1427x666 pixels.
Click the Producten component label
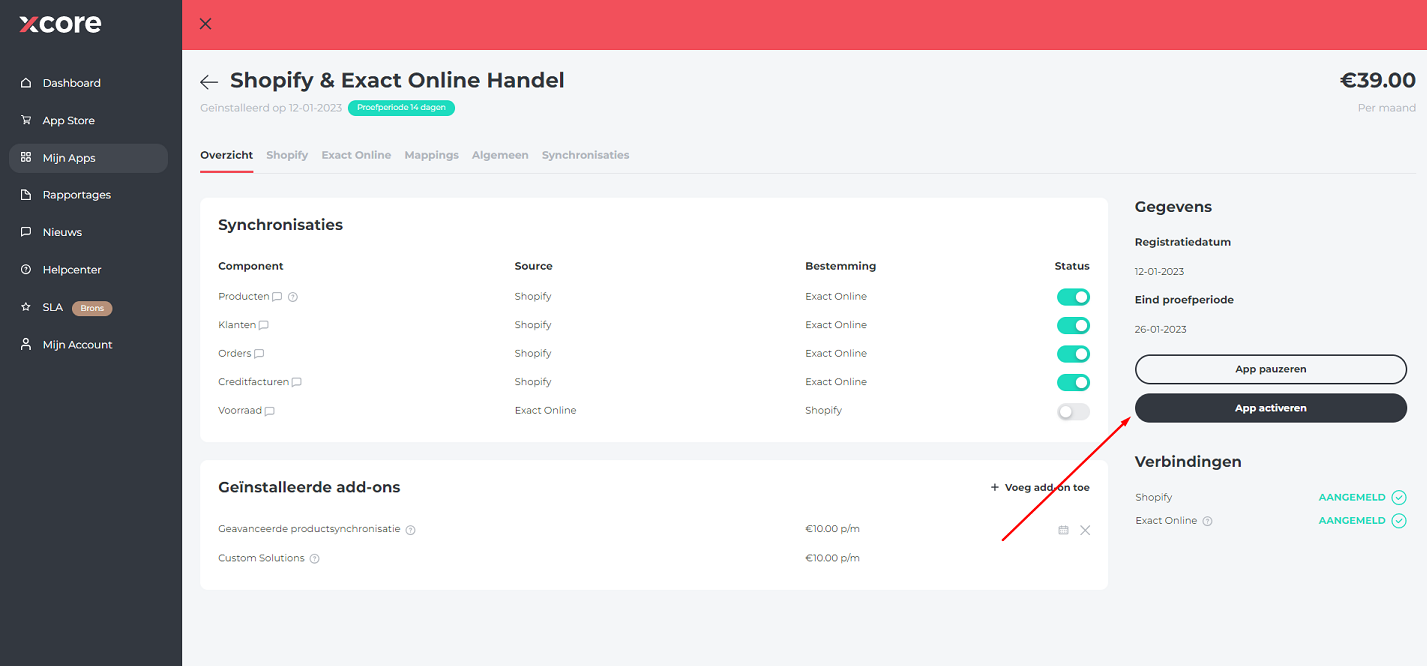[244, 296]
